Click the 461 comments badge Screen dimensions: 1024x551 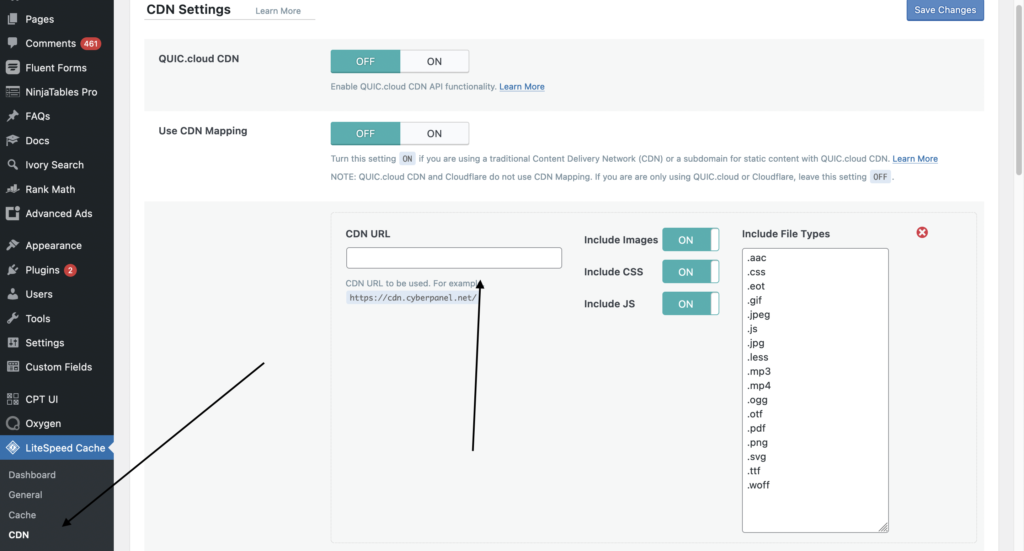(90, 44)
